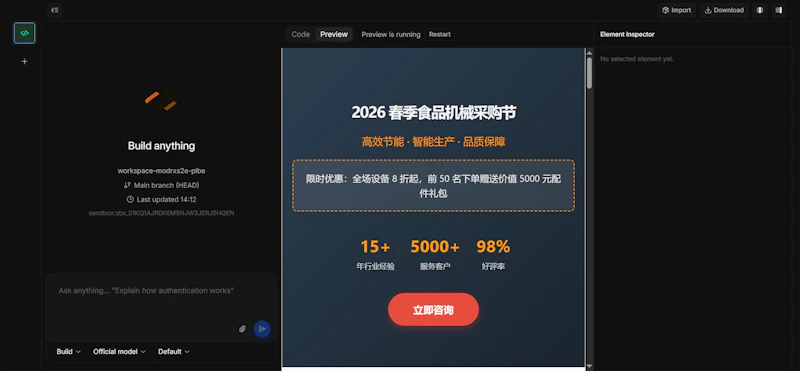Screen dimensions: 800x371
Task: Add a new workspace with plus icon
Action: [24, 62]
